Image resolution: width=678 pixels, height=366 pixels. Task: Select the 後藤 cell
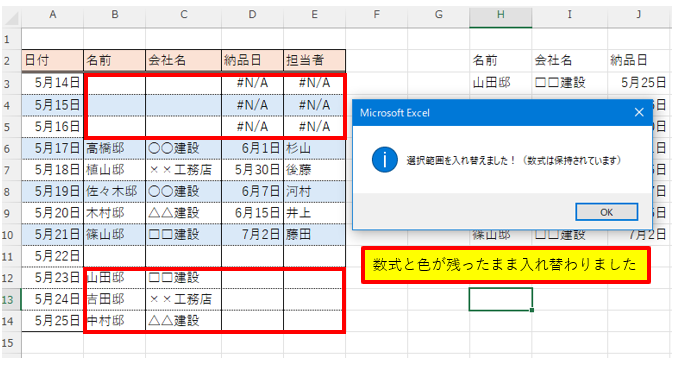[x=314, y=170]
